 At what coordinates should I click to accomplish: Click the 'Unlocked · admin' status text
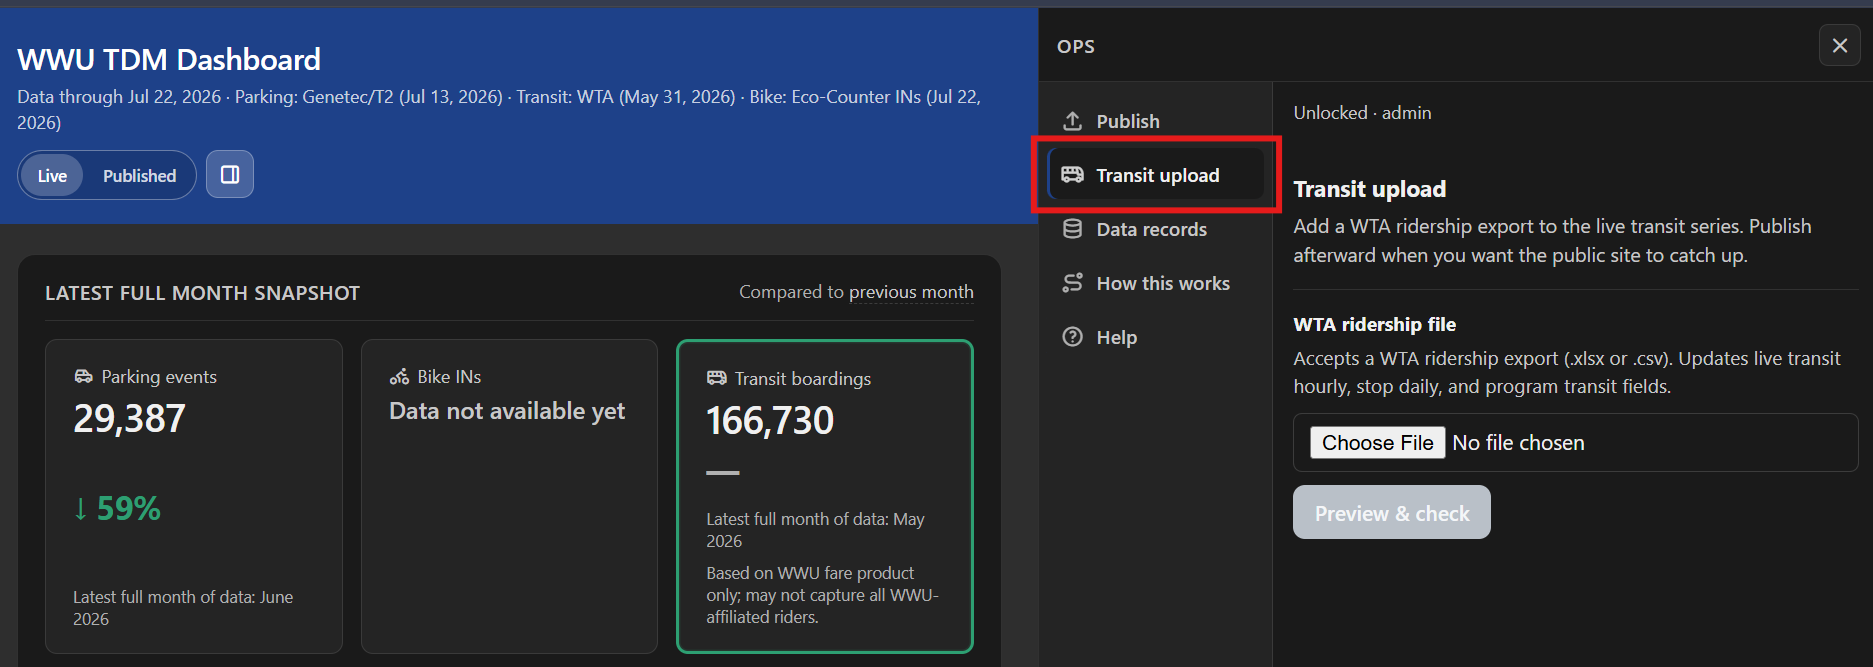1362,113
